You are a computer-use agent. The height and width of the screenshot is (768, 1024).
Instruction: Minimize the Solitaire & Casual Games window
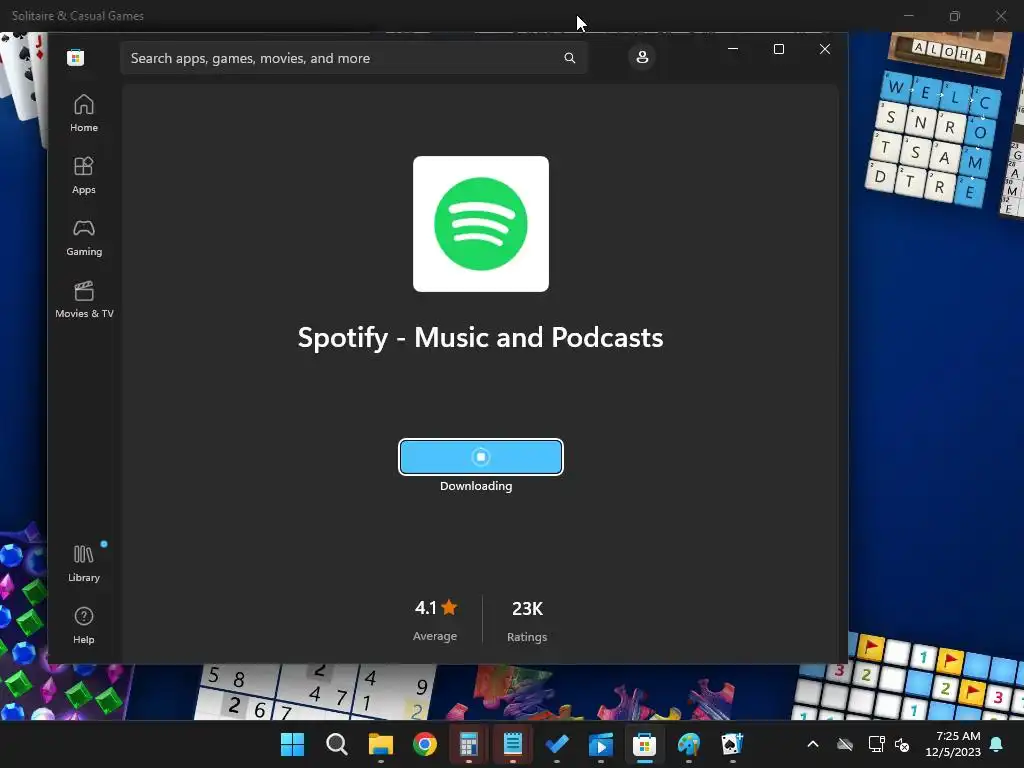(908, 16)
